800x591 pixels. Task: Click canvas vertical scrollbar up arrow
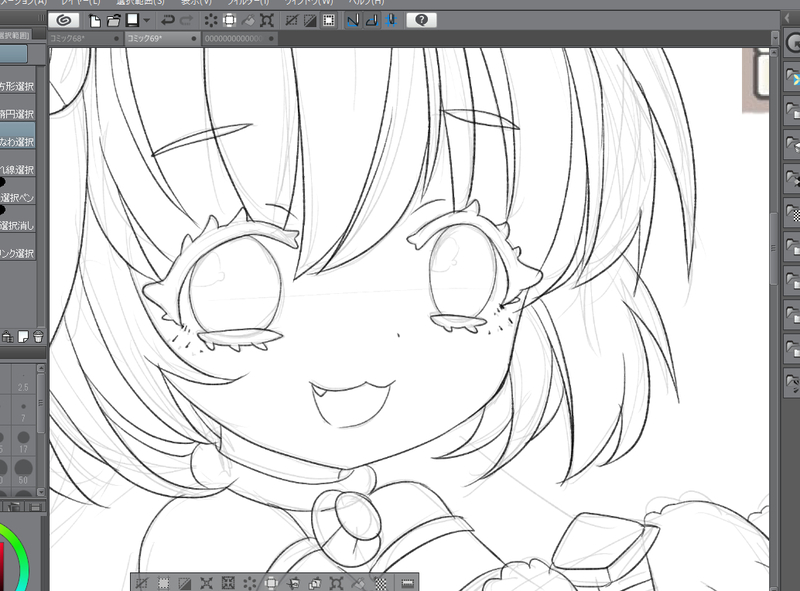(774, 52)
